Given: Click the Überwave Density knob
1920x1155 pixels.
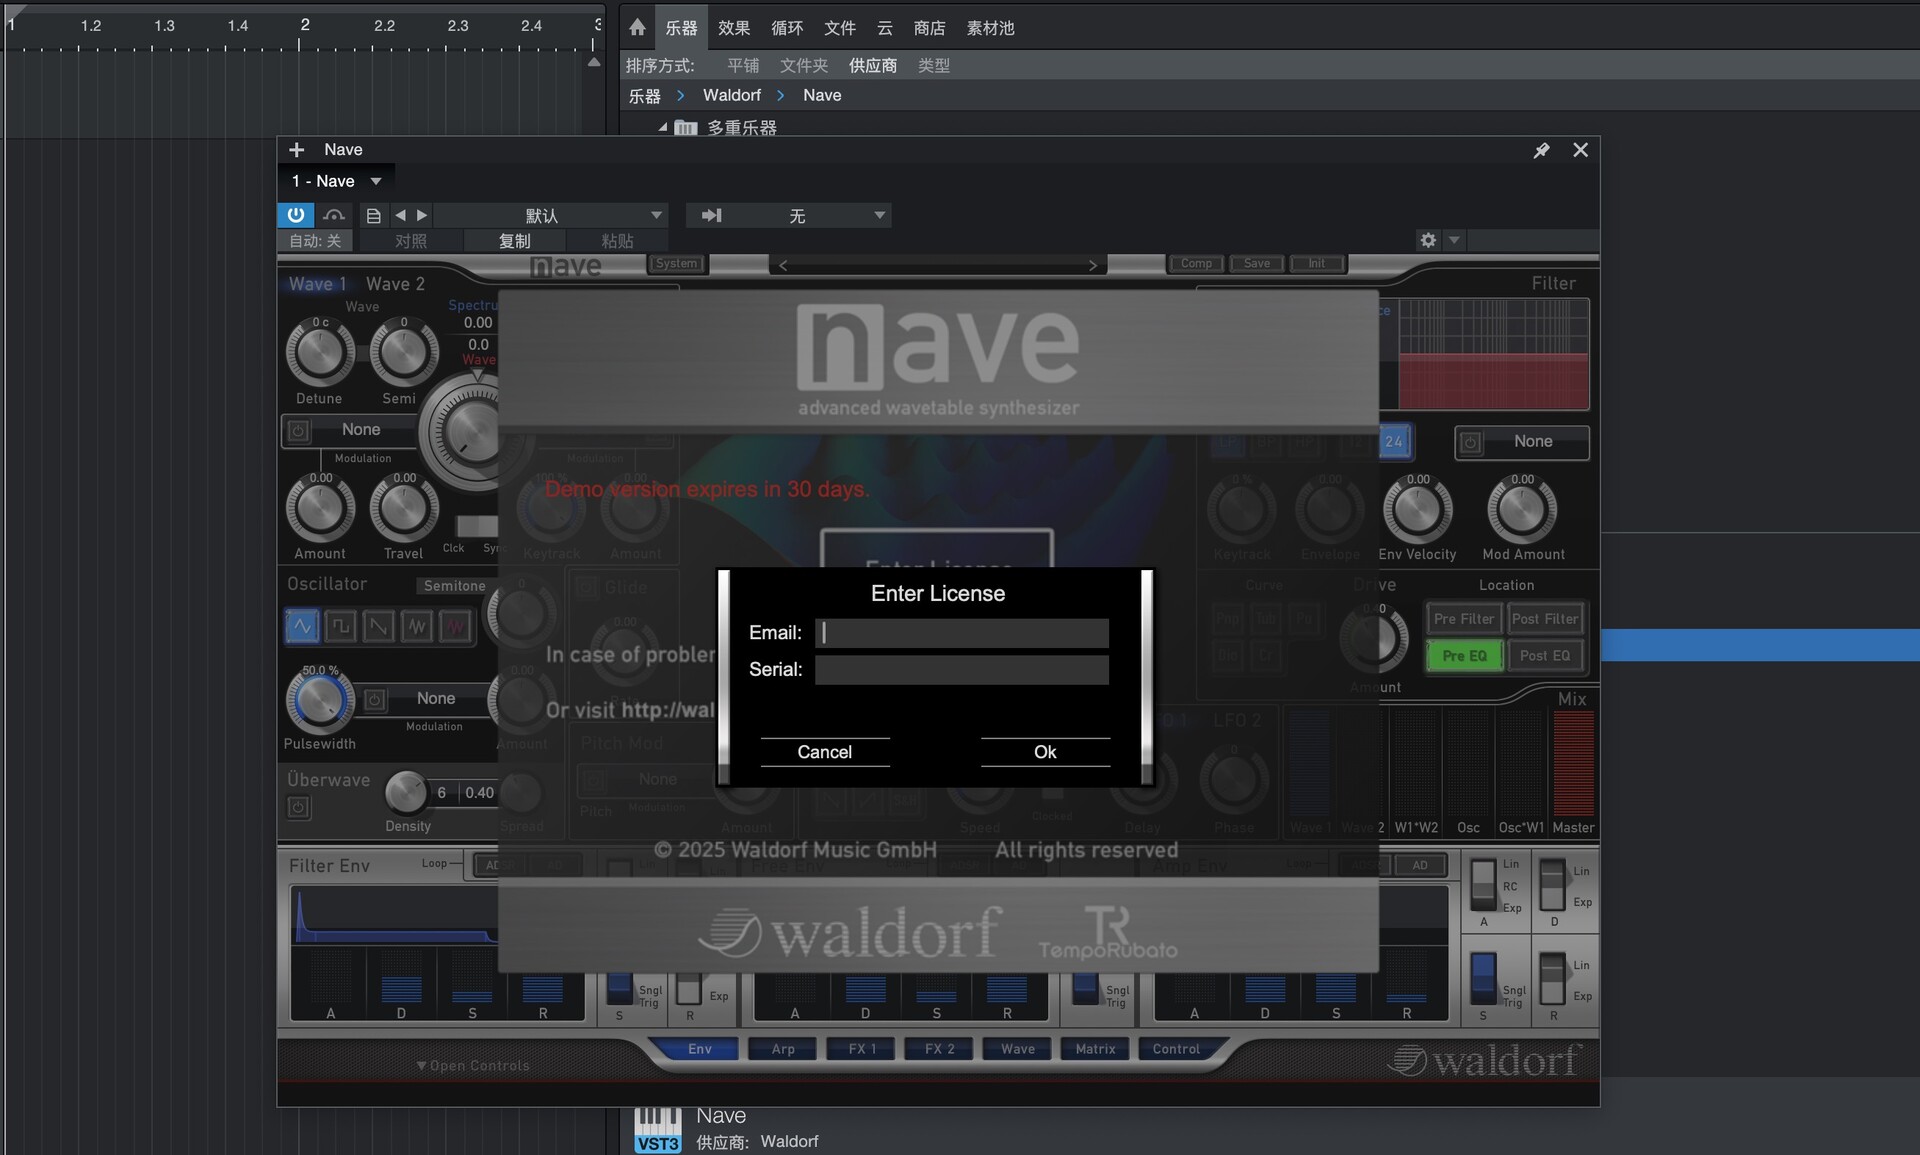Looking at the screenshot, I should click(x=406, y=793).
